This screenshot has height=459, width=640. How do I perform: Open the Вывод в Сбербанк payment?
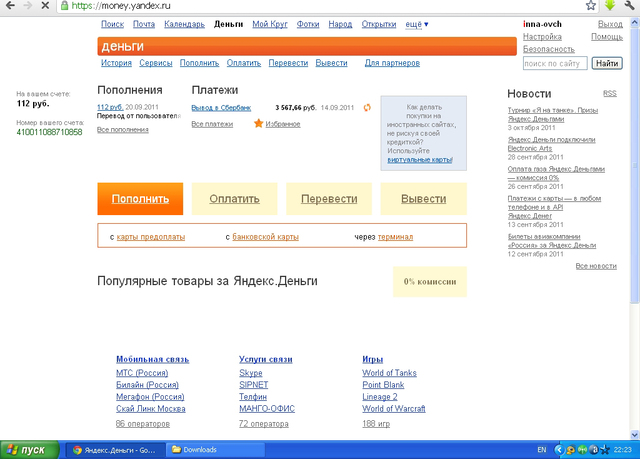(x=221, y=108)
